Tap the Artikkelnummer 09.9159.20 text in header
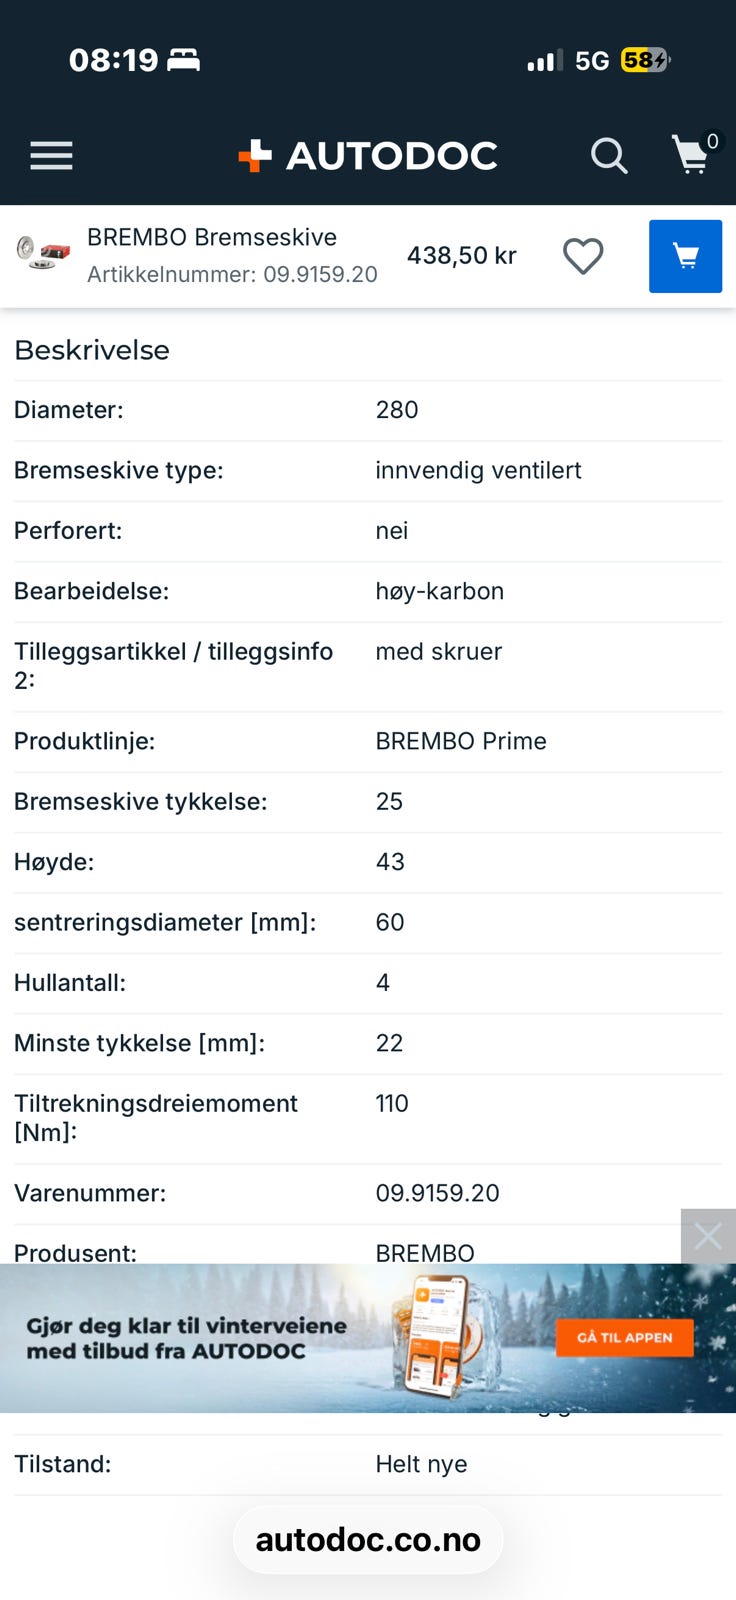The image size is (736, 1600). (232, 275)
